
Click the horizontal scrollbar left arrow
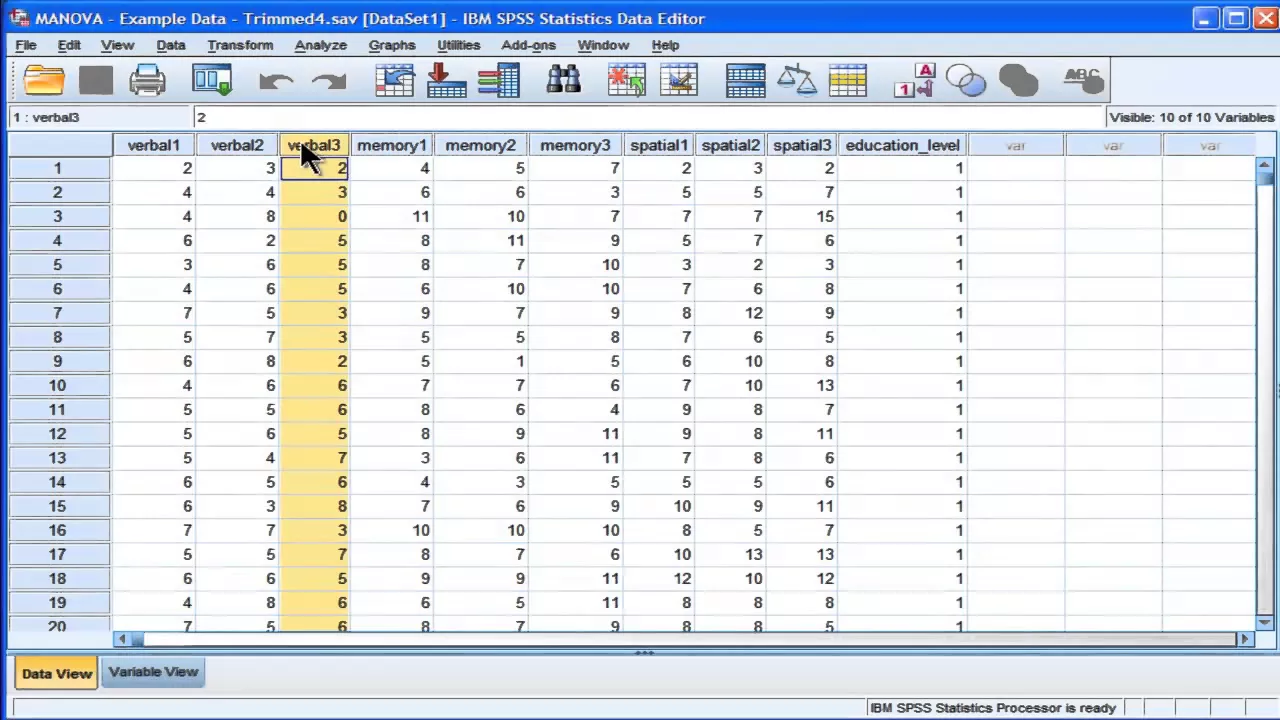click(122, 639)
